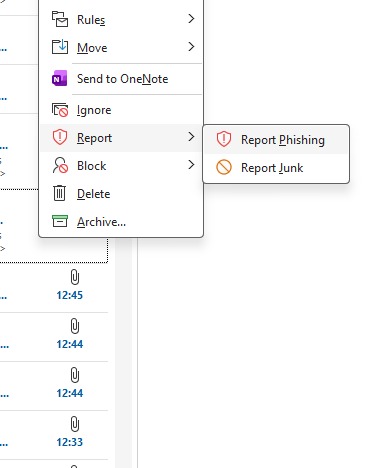Screen dimensions: 384x468
Task: Click the Report shield icon in main menu
Action: pyautogui.click(x=60, y=137)
